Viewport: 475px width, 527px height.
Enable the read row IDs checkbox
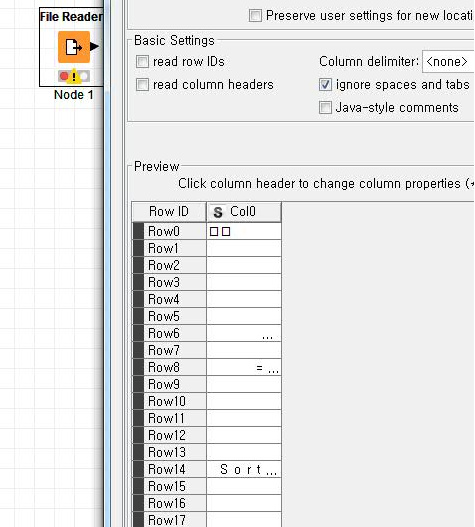tap(142, 62)
